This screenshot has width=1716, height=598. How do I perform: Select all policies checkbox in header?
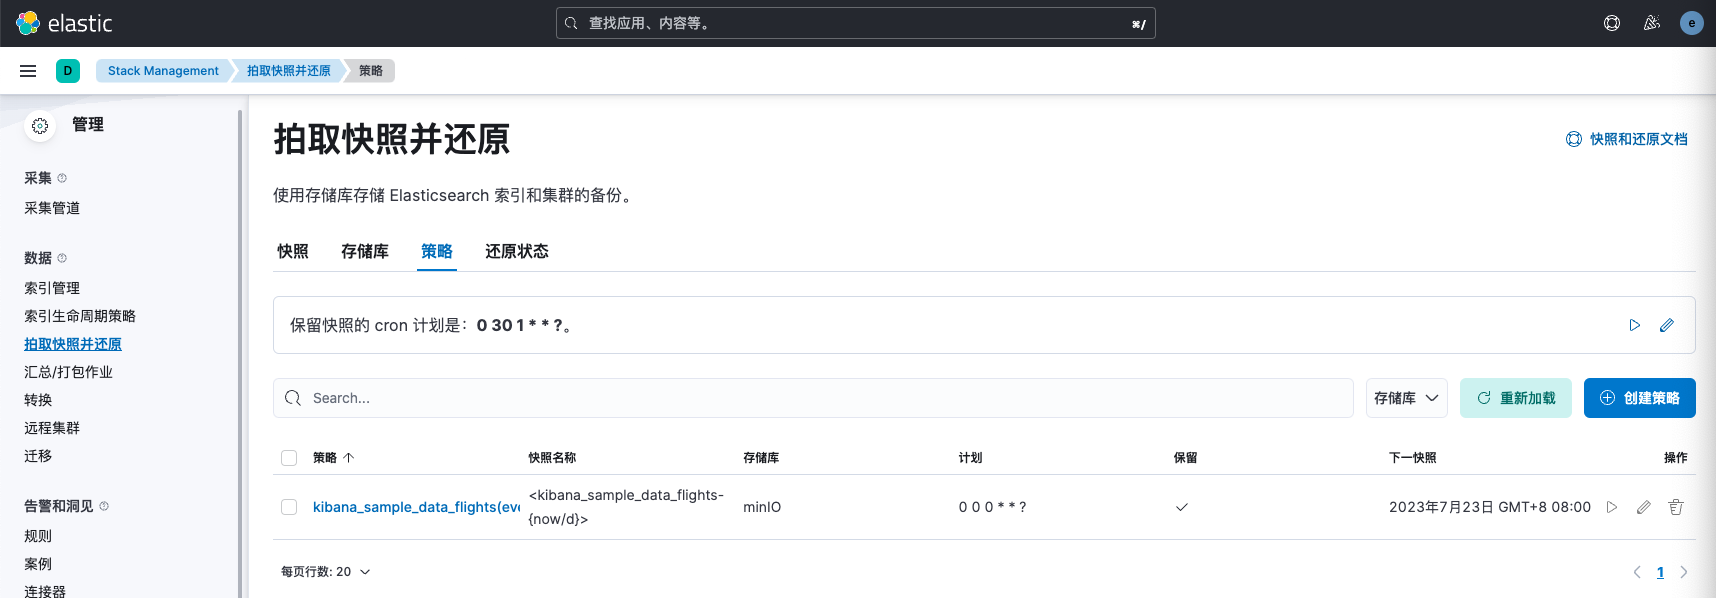(x=289, y=458)
